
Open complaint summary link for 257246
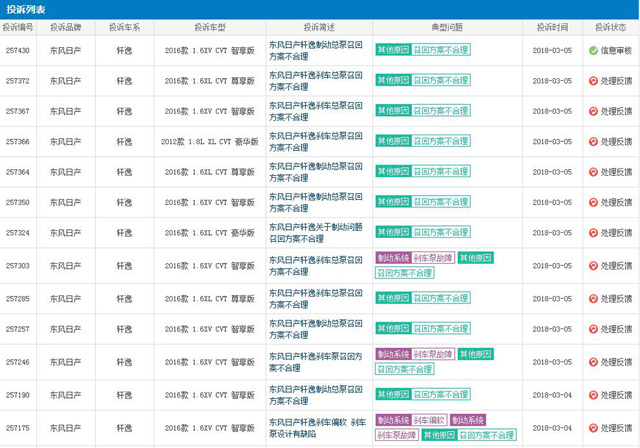316,362
